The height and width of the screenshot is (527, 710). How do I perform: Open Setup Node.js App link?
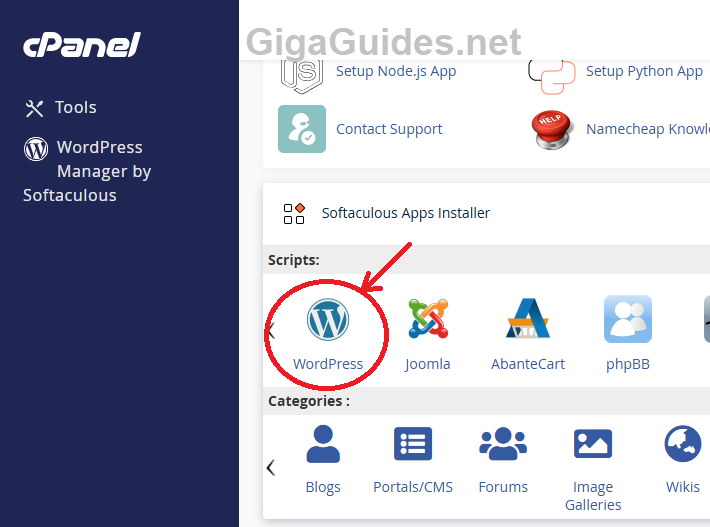point(396,71)
